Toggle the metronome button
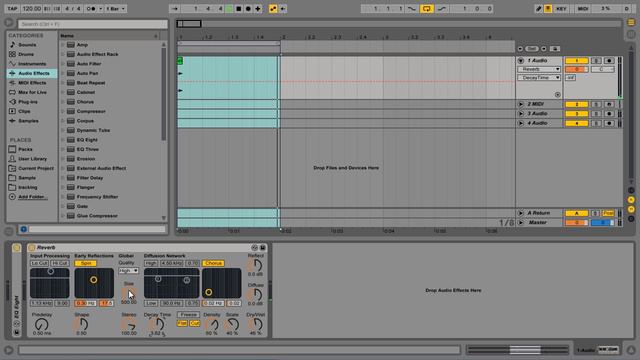This screenshot has height=360, width=640. pos(91,9)
